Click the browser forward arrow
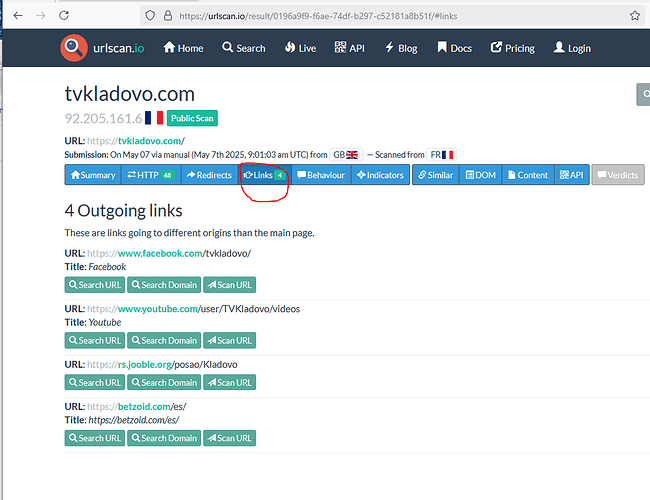The height and width of the screenshot is (500, 650). point(41,16)
